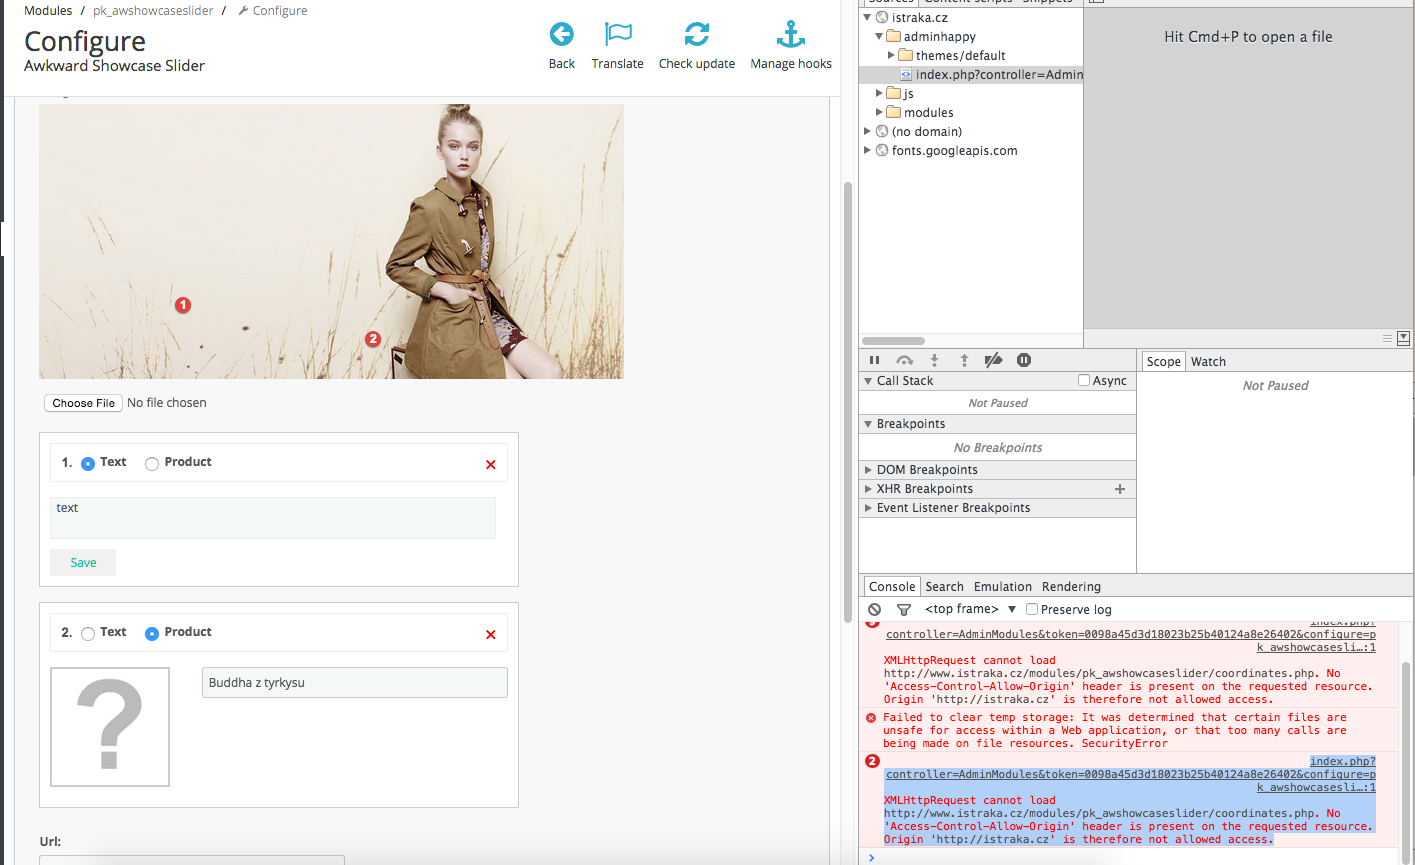Switch to the Watch tab

[1208, 361]
